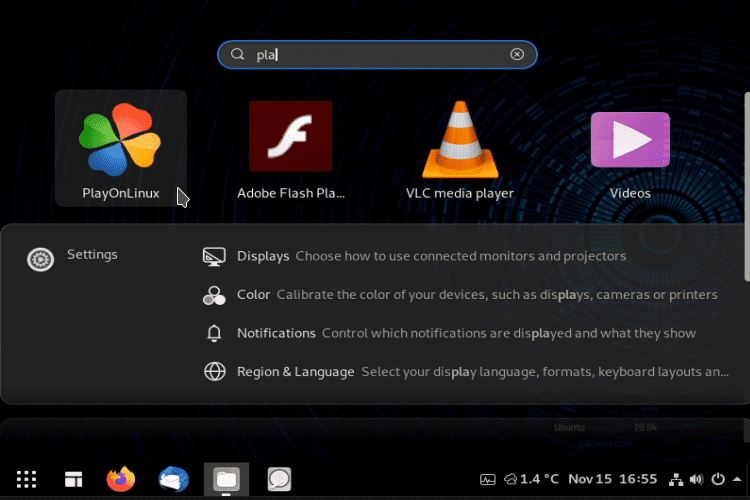Launch Thunderbird mail from the panel
Image resolution: width=750 pixels, height=500 pixels.
174,479
